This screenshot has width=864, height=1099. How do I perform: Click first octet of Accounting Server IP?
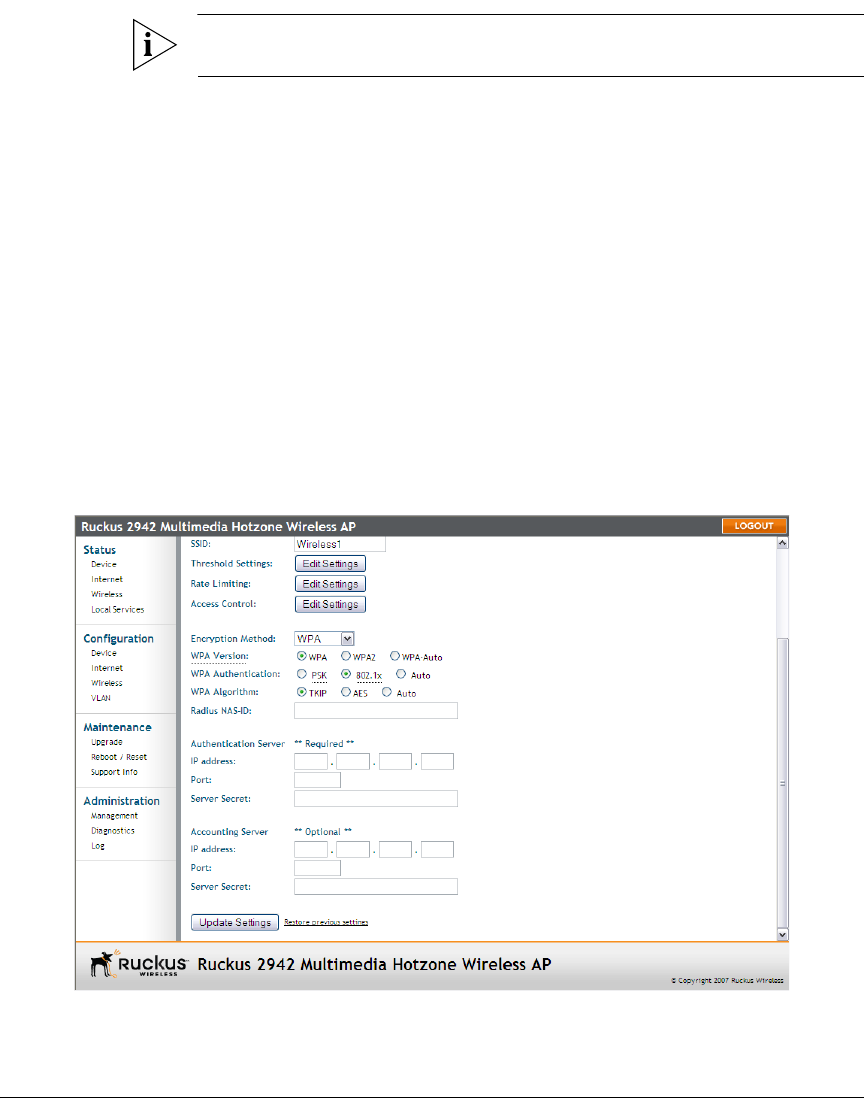tap(311, 849)
